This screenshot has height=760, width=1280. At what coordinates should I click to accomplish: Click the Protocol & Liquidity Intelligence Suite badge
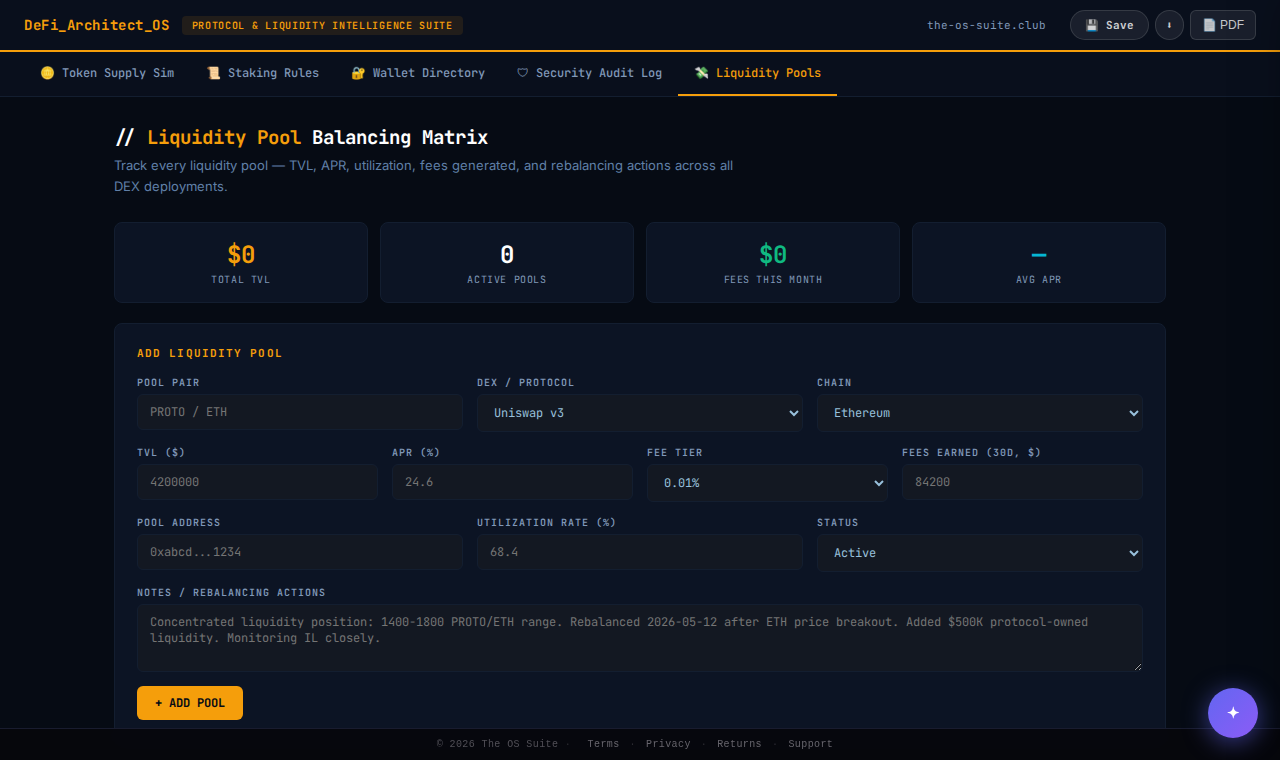click(x=322, y=25)
